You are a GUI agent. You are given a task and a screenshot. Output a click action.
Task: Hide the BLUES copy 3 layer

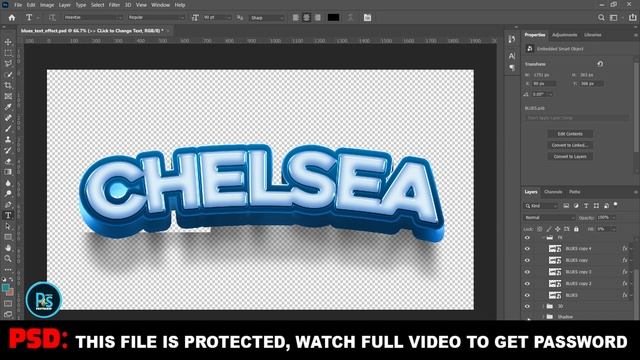[527, 272]
